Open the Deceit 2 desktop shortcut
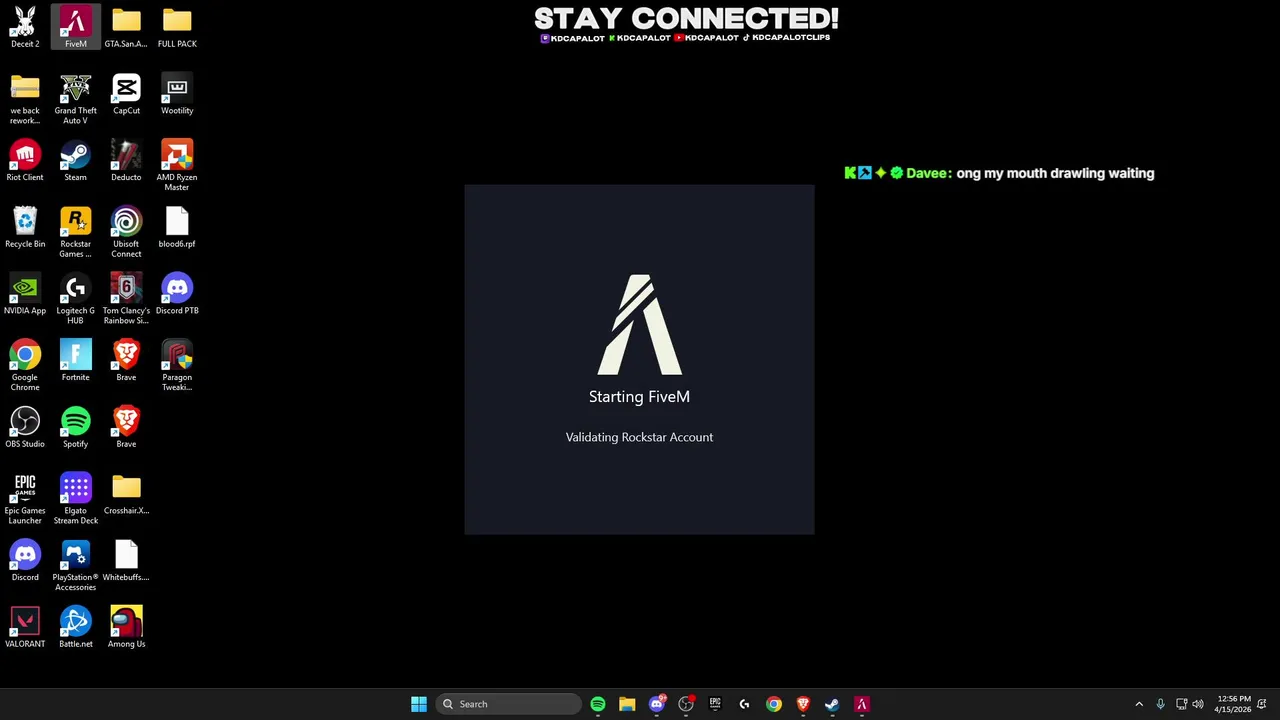 [25, 27]
